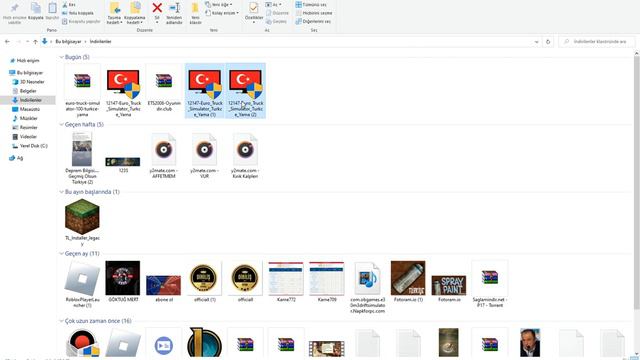Select the Kes scissors command
This screenshot has height=360, width=640.
[69, 5]
